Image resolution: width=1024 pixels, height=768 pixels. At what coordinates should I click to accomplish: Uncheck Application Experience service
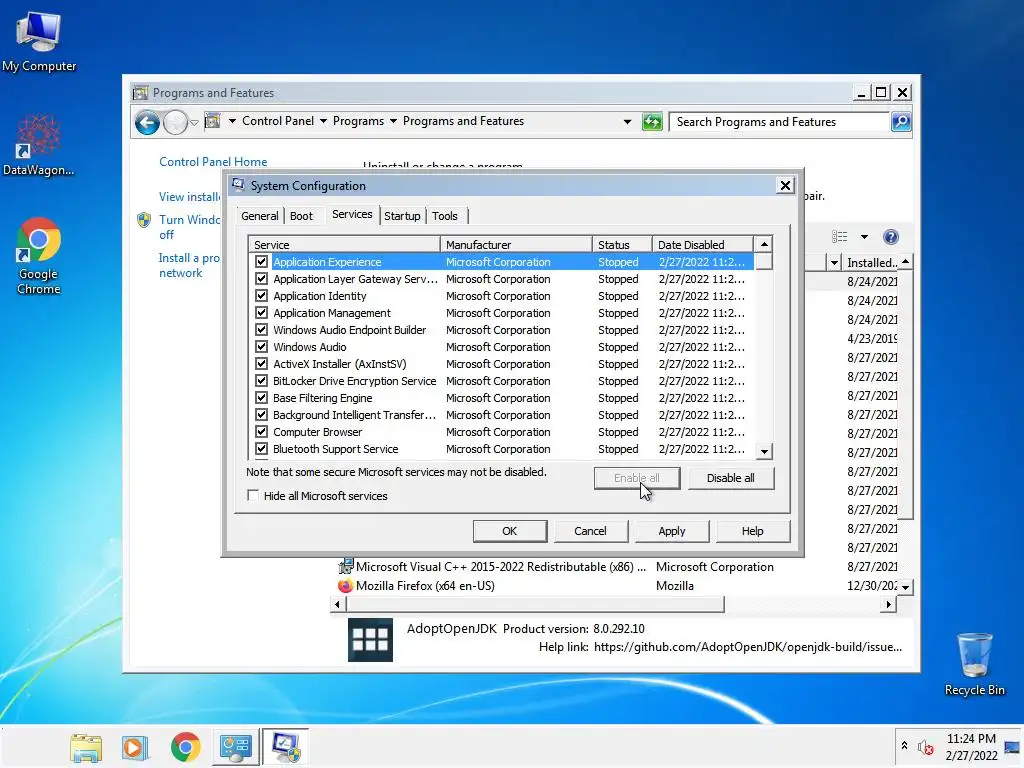tap(262, 262)
